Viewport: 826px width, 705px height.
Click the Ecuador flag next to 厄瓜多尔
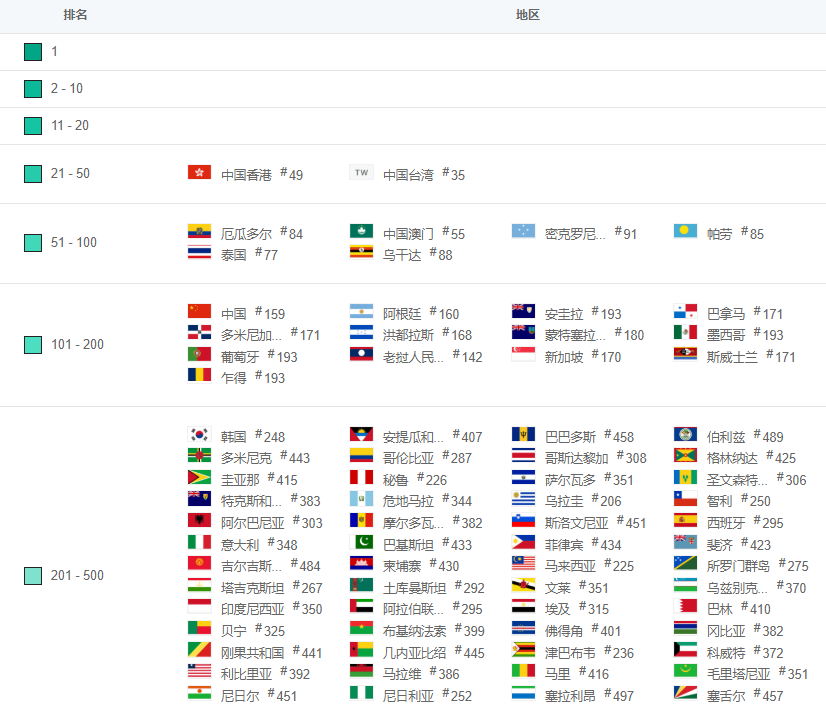click(199, 231)
